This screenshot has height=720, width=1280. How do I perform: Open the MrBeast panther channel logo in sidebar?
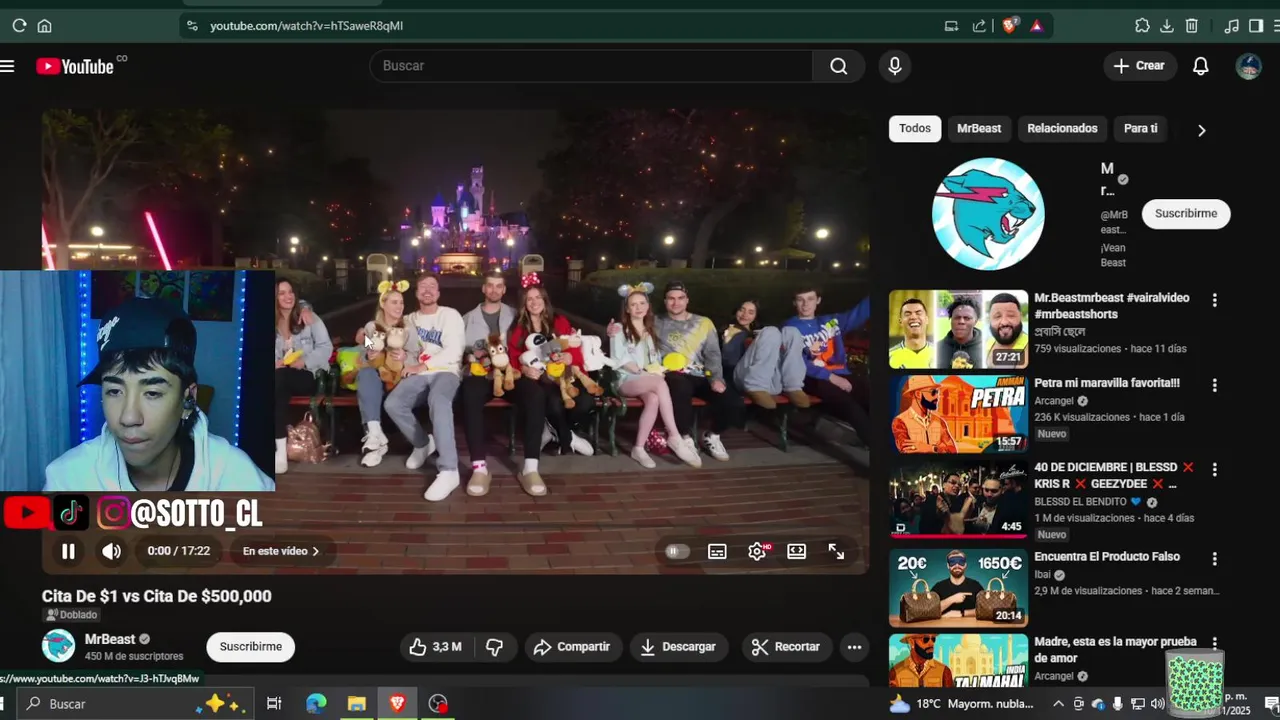tap(988, 214)
